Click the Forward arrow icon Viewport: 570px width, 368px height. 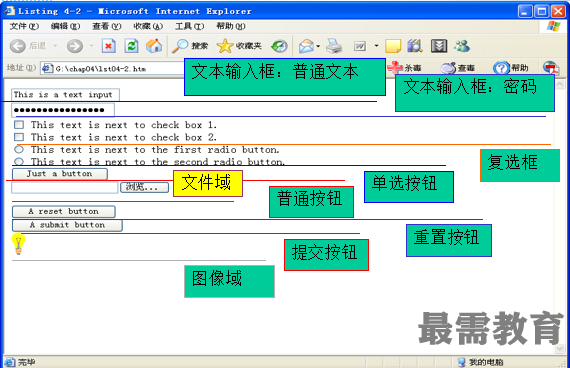click(75, 46)
